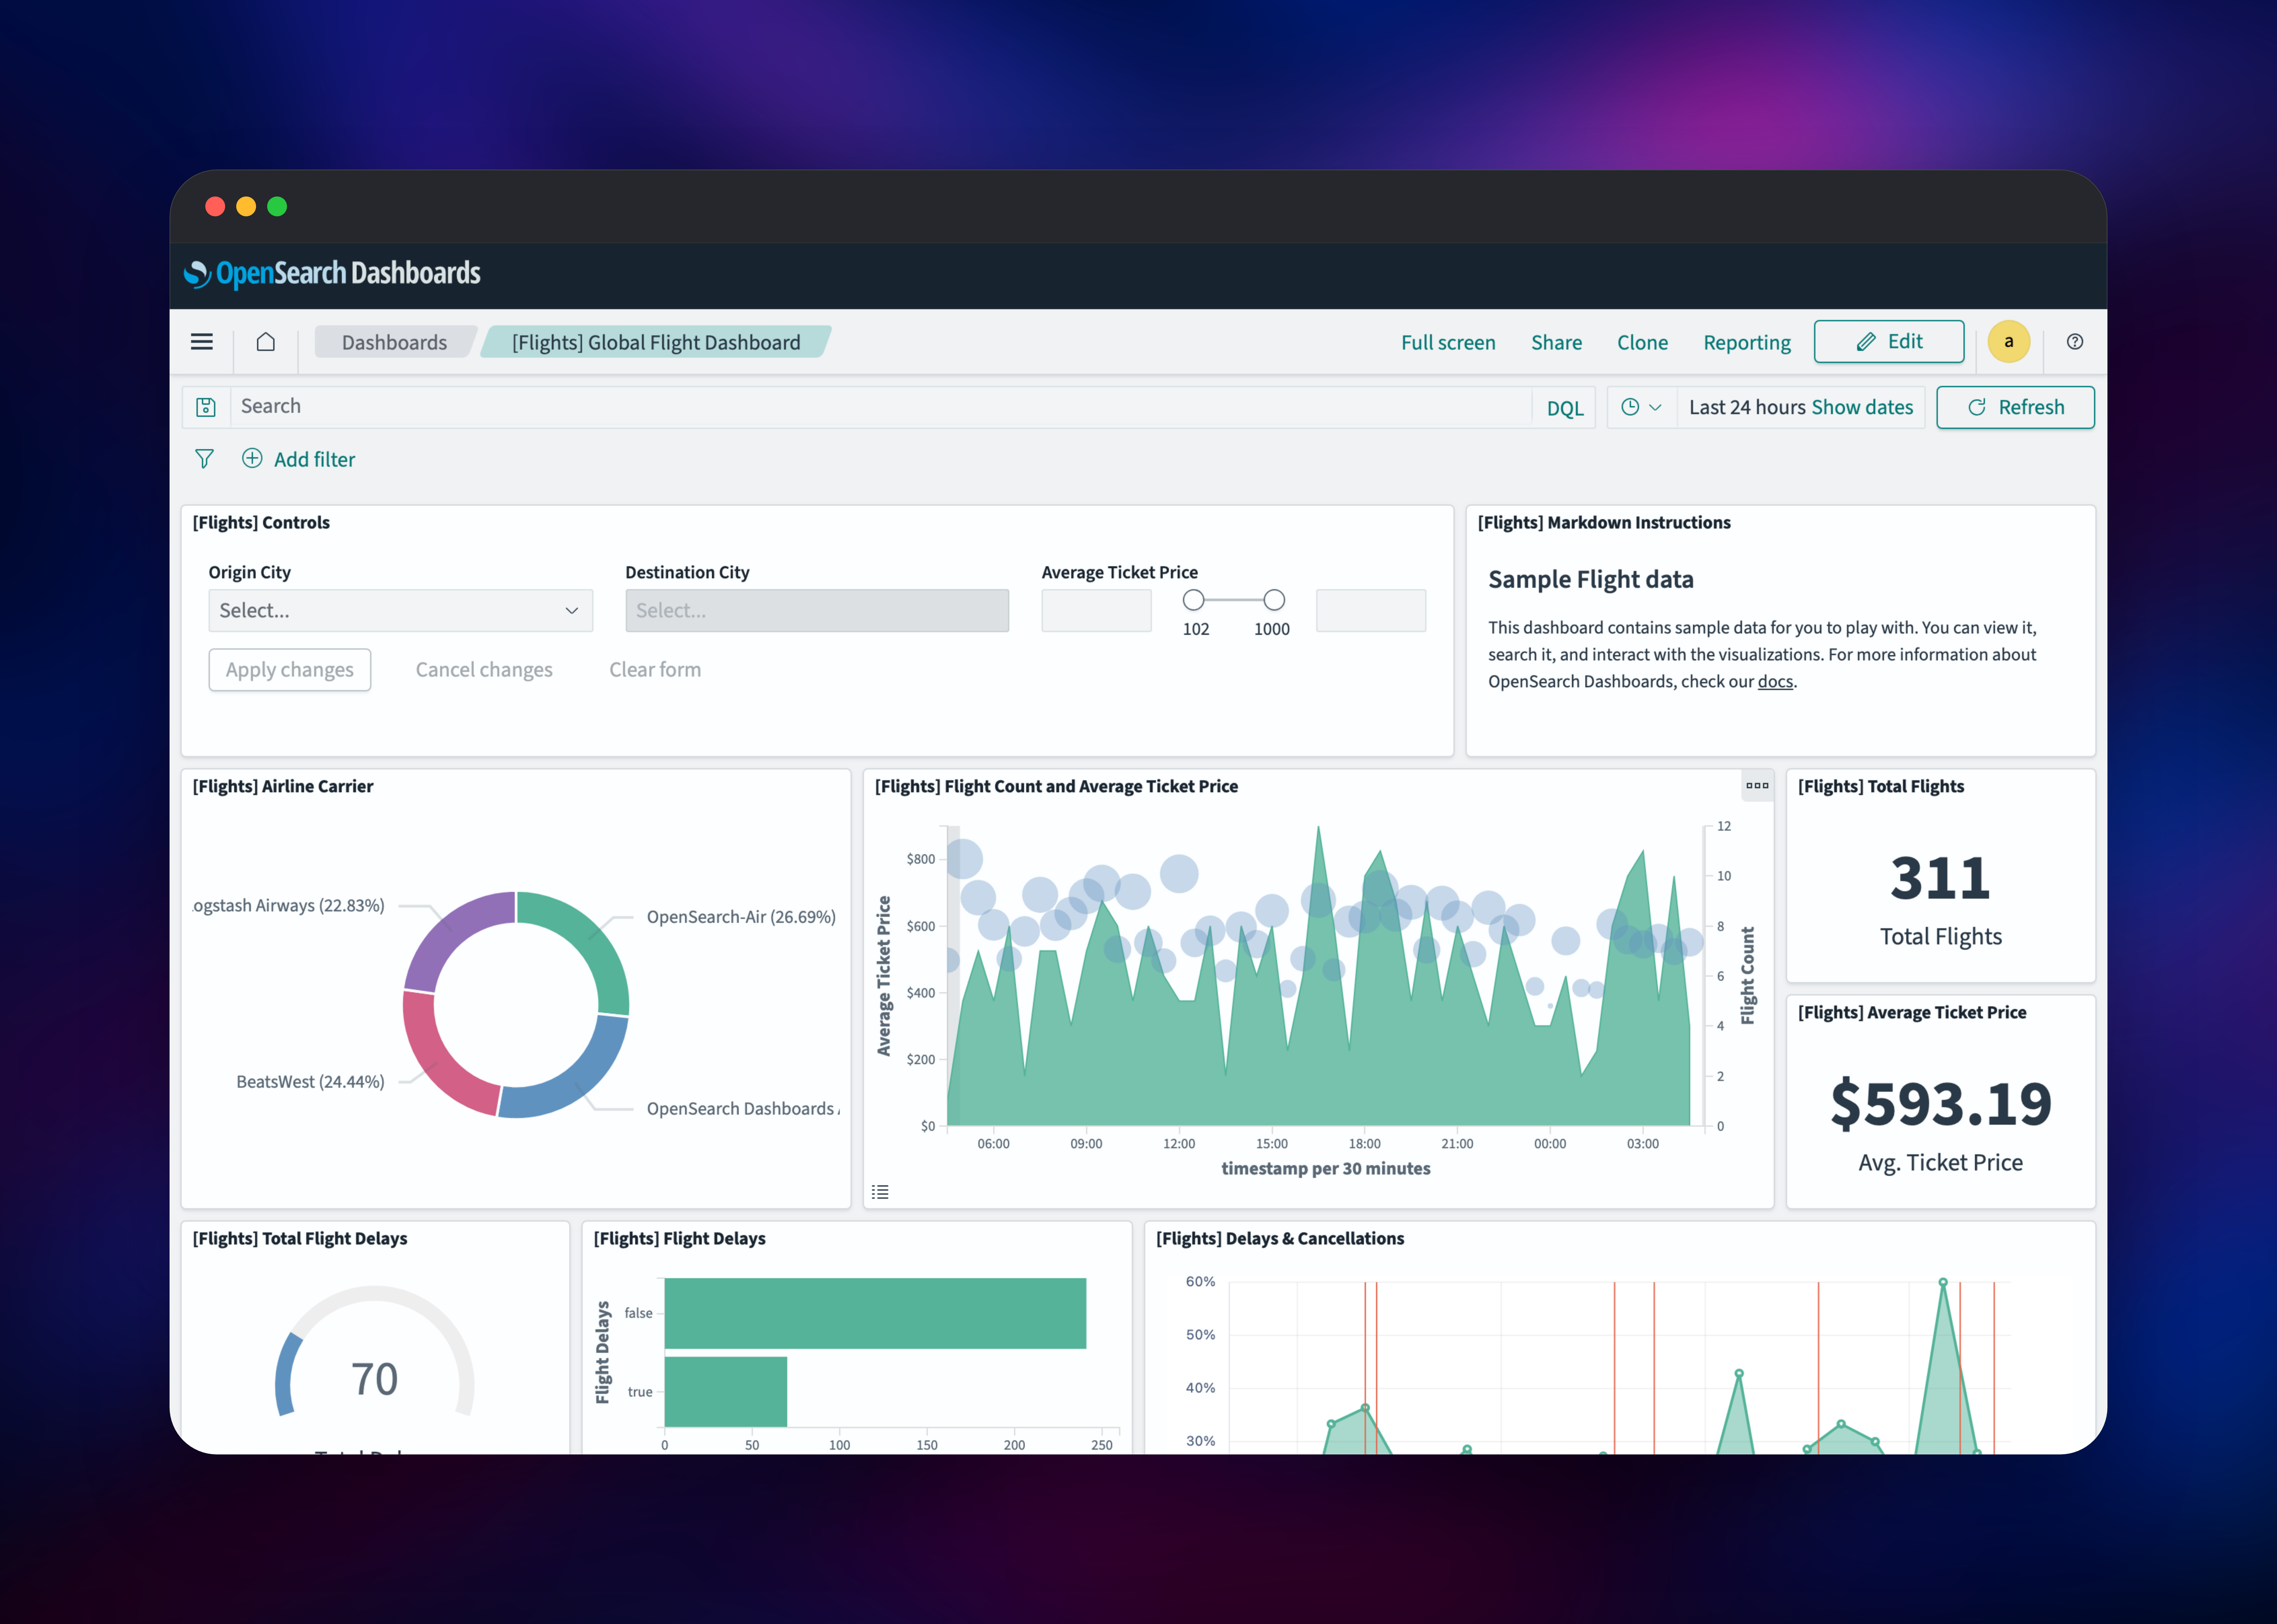
Task: Open the panel options menu on Flight Count chart
Action: pyautogui.click(x=1757, y=786)
